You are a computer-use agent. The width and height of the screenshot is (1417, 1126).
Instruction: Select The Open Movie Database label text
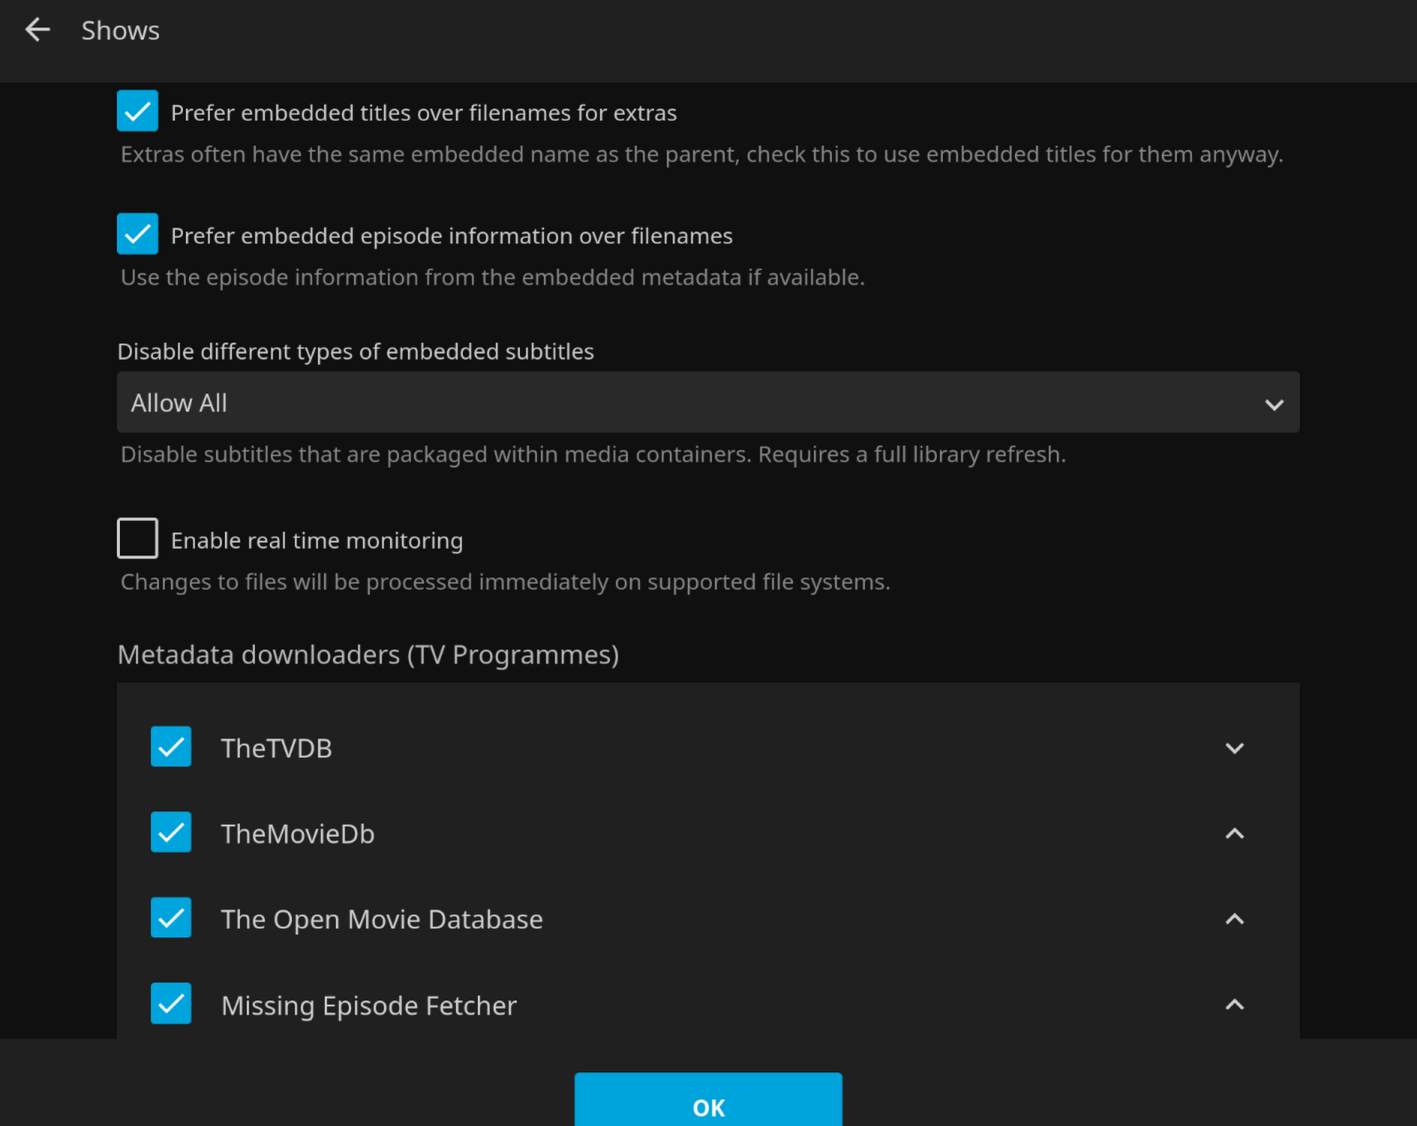(381, 919)
